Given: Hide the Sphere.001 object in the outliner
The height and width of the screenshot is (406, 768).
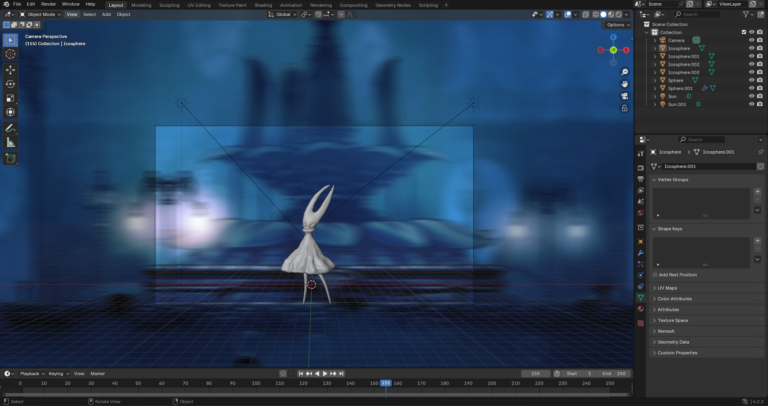Looking at the screenshot, I should tap(751, 88).
